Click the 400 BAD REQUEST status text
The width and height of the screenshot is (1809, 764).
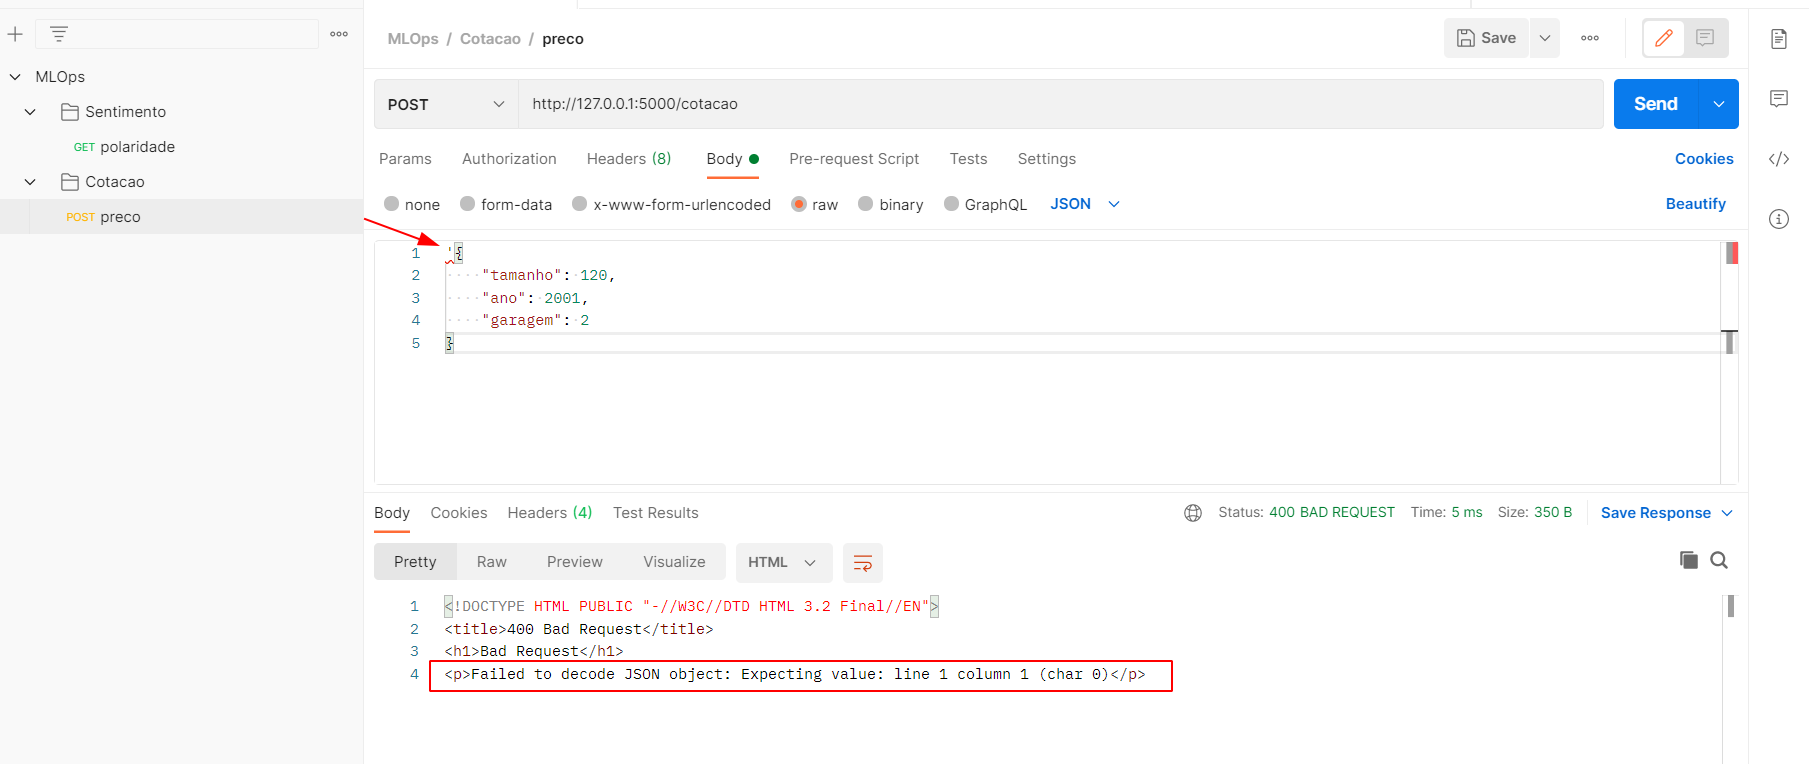point(1331,512)
